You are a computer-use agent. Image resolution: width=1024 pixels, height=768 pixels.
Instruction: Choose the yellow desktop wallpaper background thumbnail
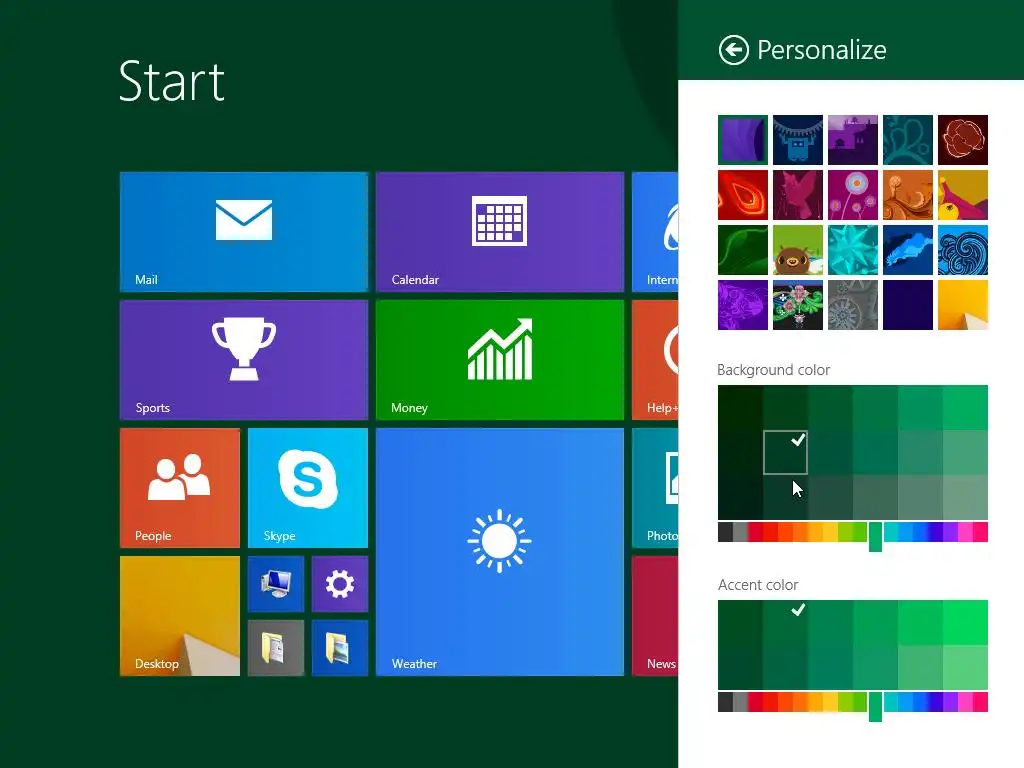tap(963, 305)
